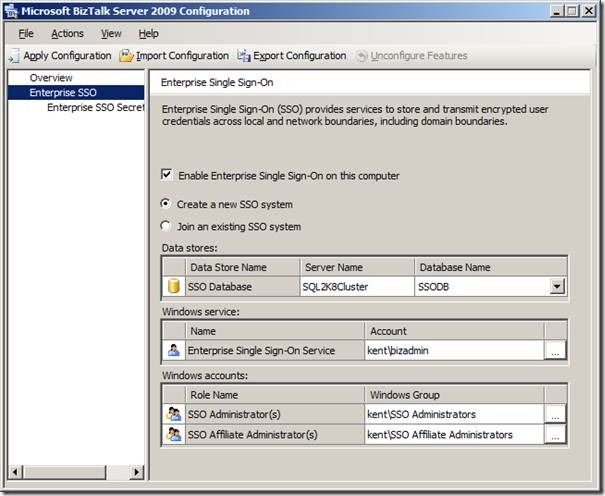The width and height of the screenshot is (605, 496).
Task: Click the Database Name column header
Action: (490, 267)
